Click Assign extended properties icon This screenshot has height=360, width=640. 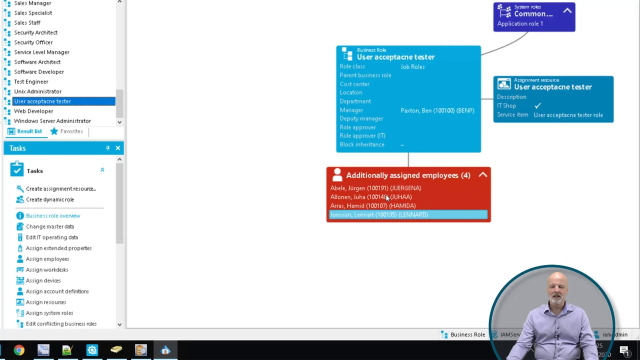(20, 248)
